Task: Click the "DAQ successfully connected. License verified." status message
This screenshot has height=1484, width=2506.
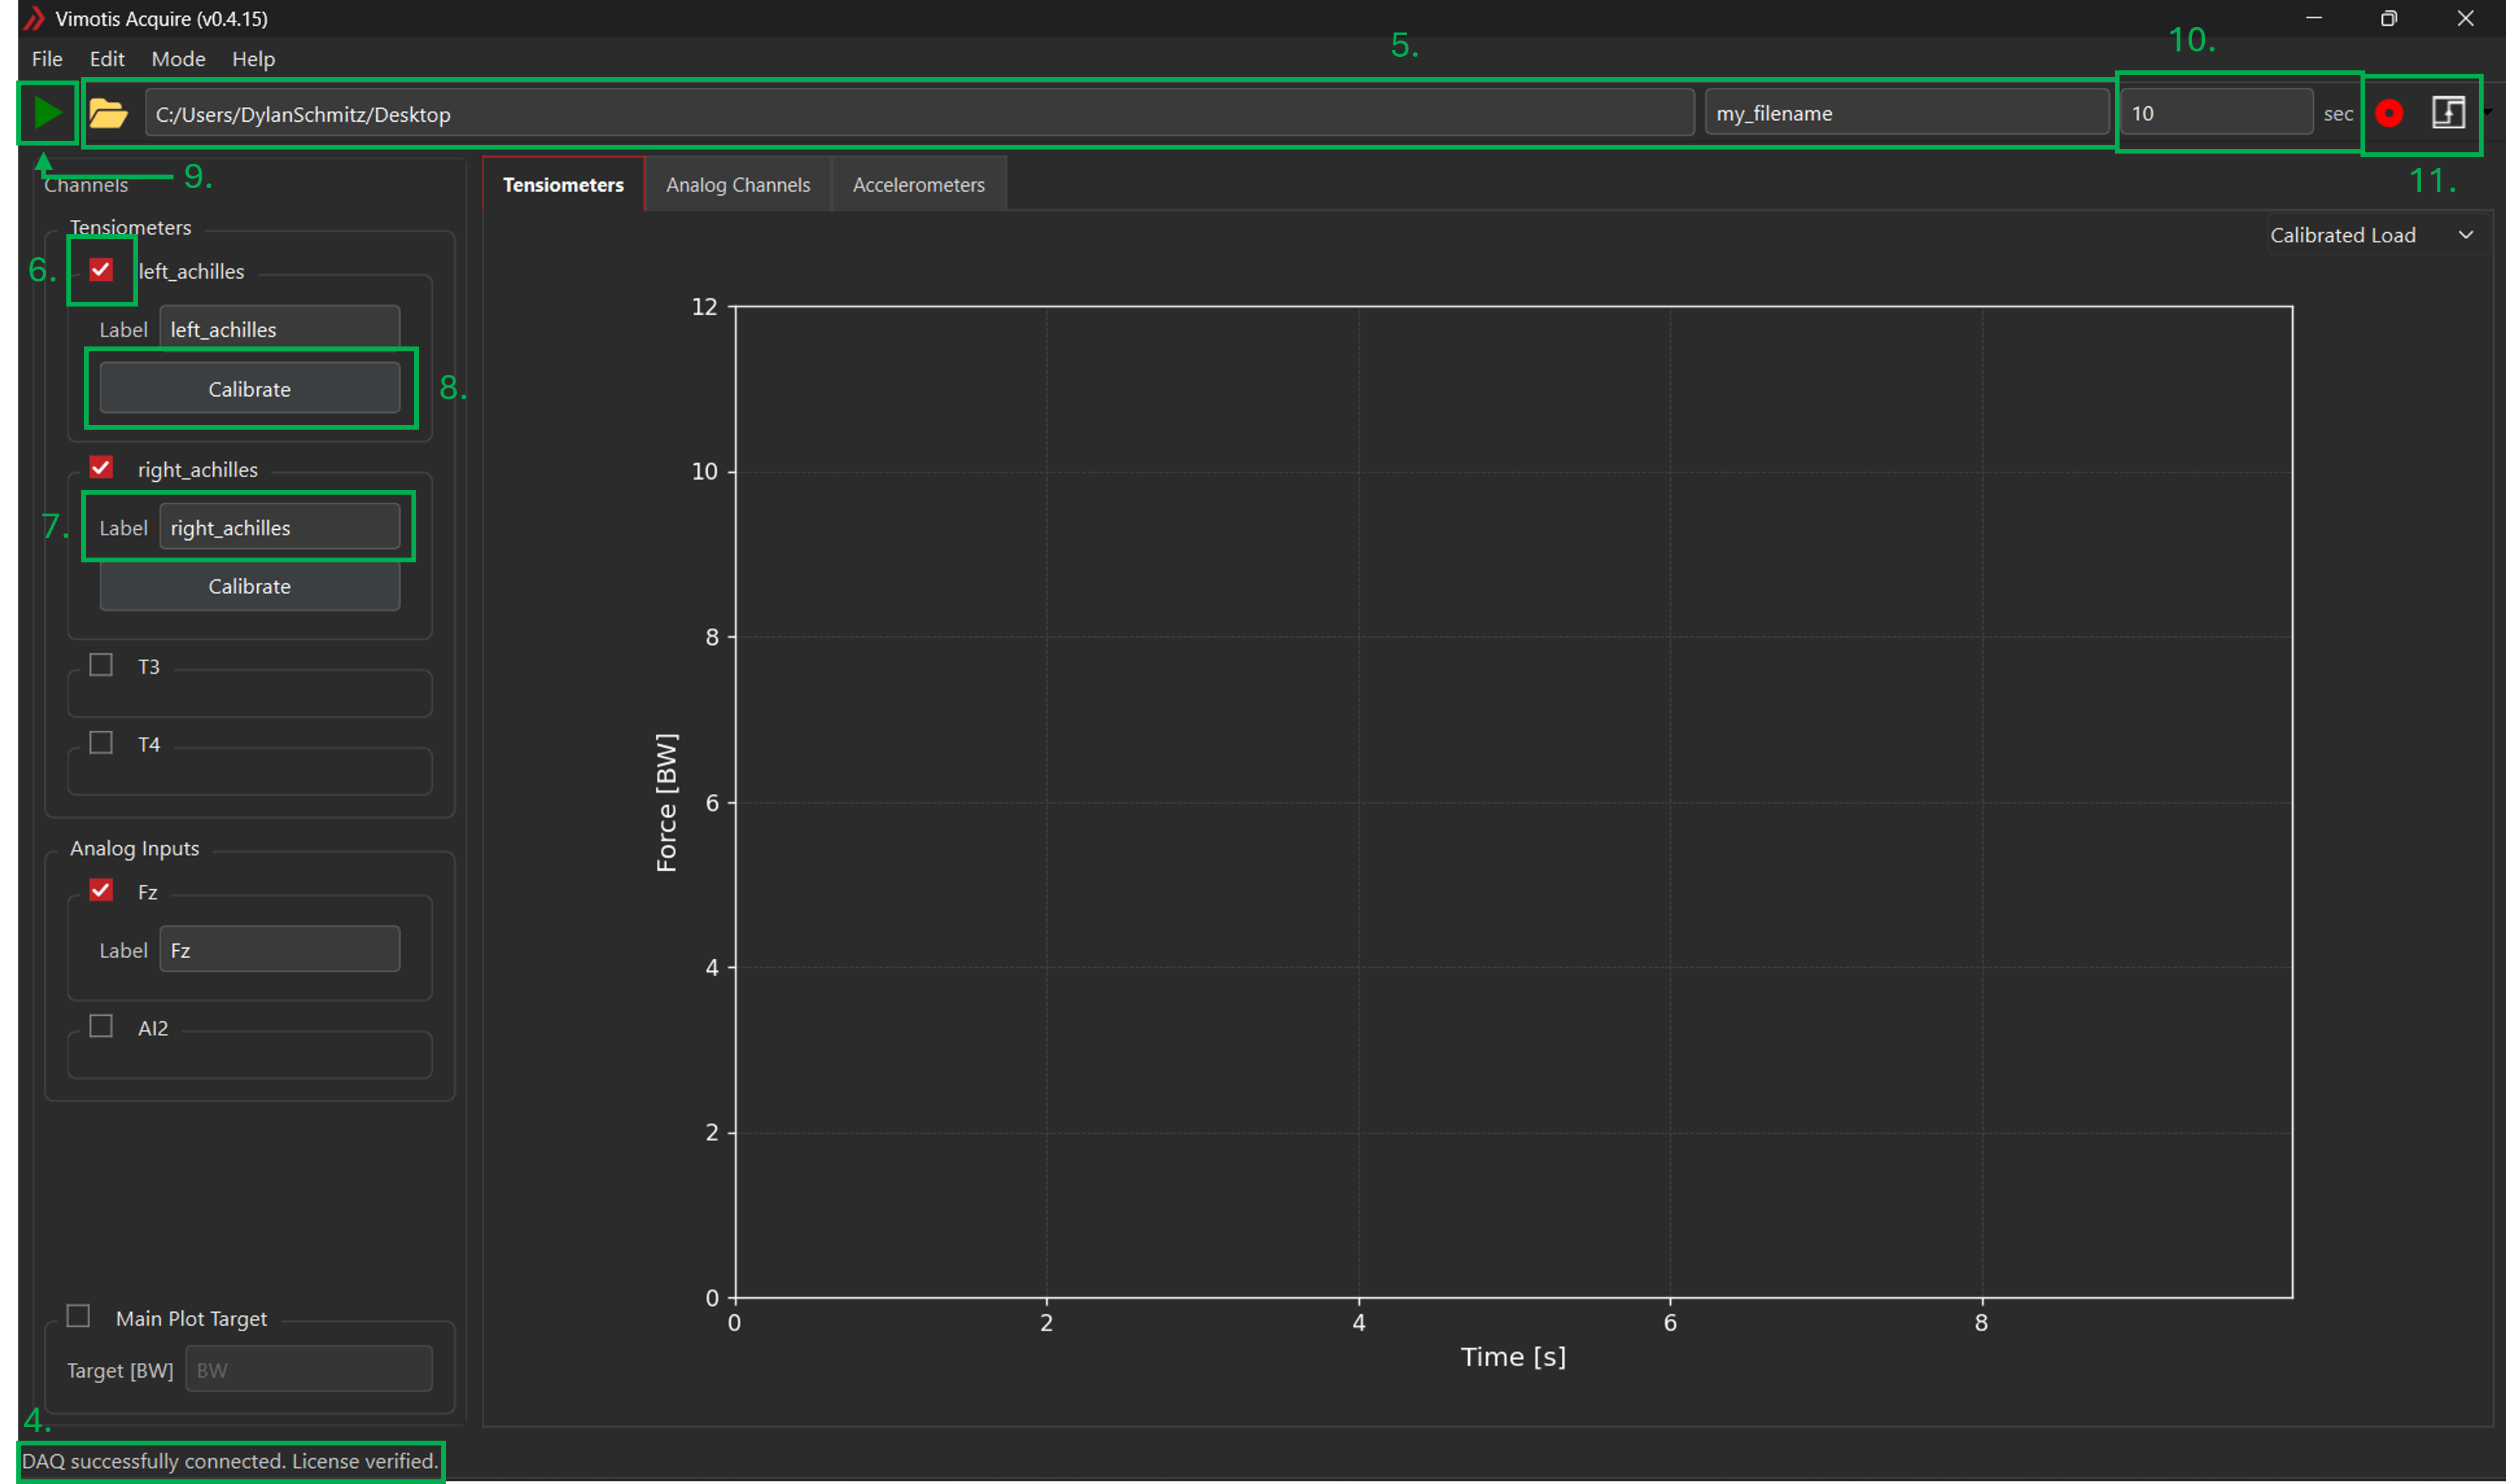Action: click(230, 1461)
